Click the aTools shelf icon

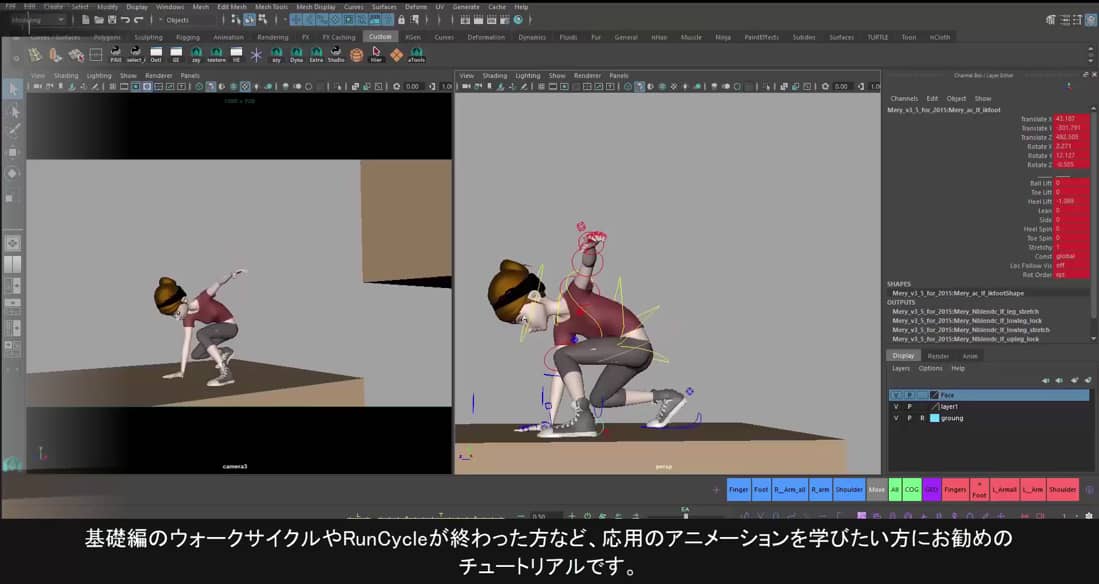(x=416, y=54)
